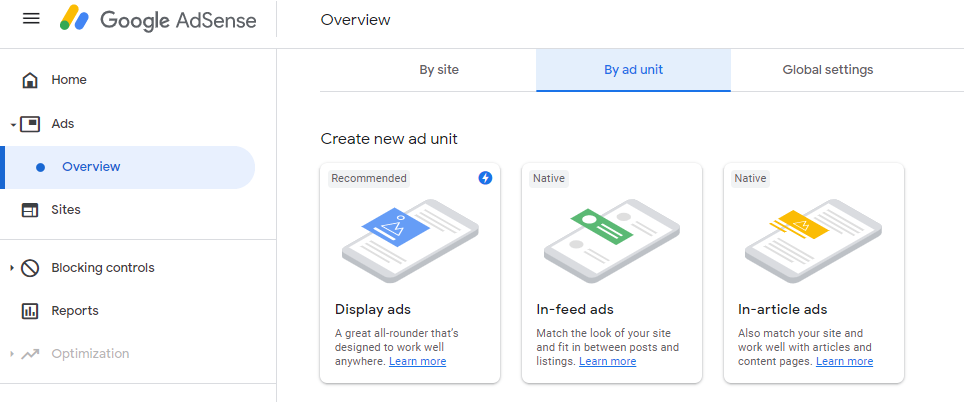This screenshot has width=964, height=402.
Task: Expand the Optimization section arrow
Action: 12,354
